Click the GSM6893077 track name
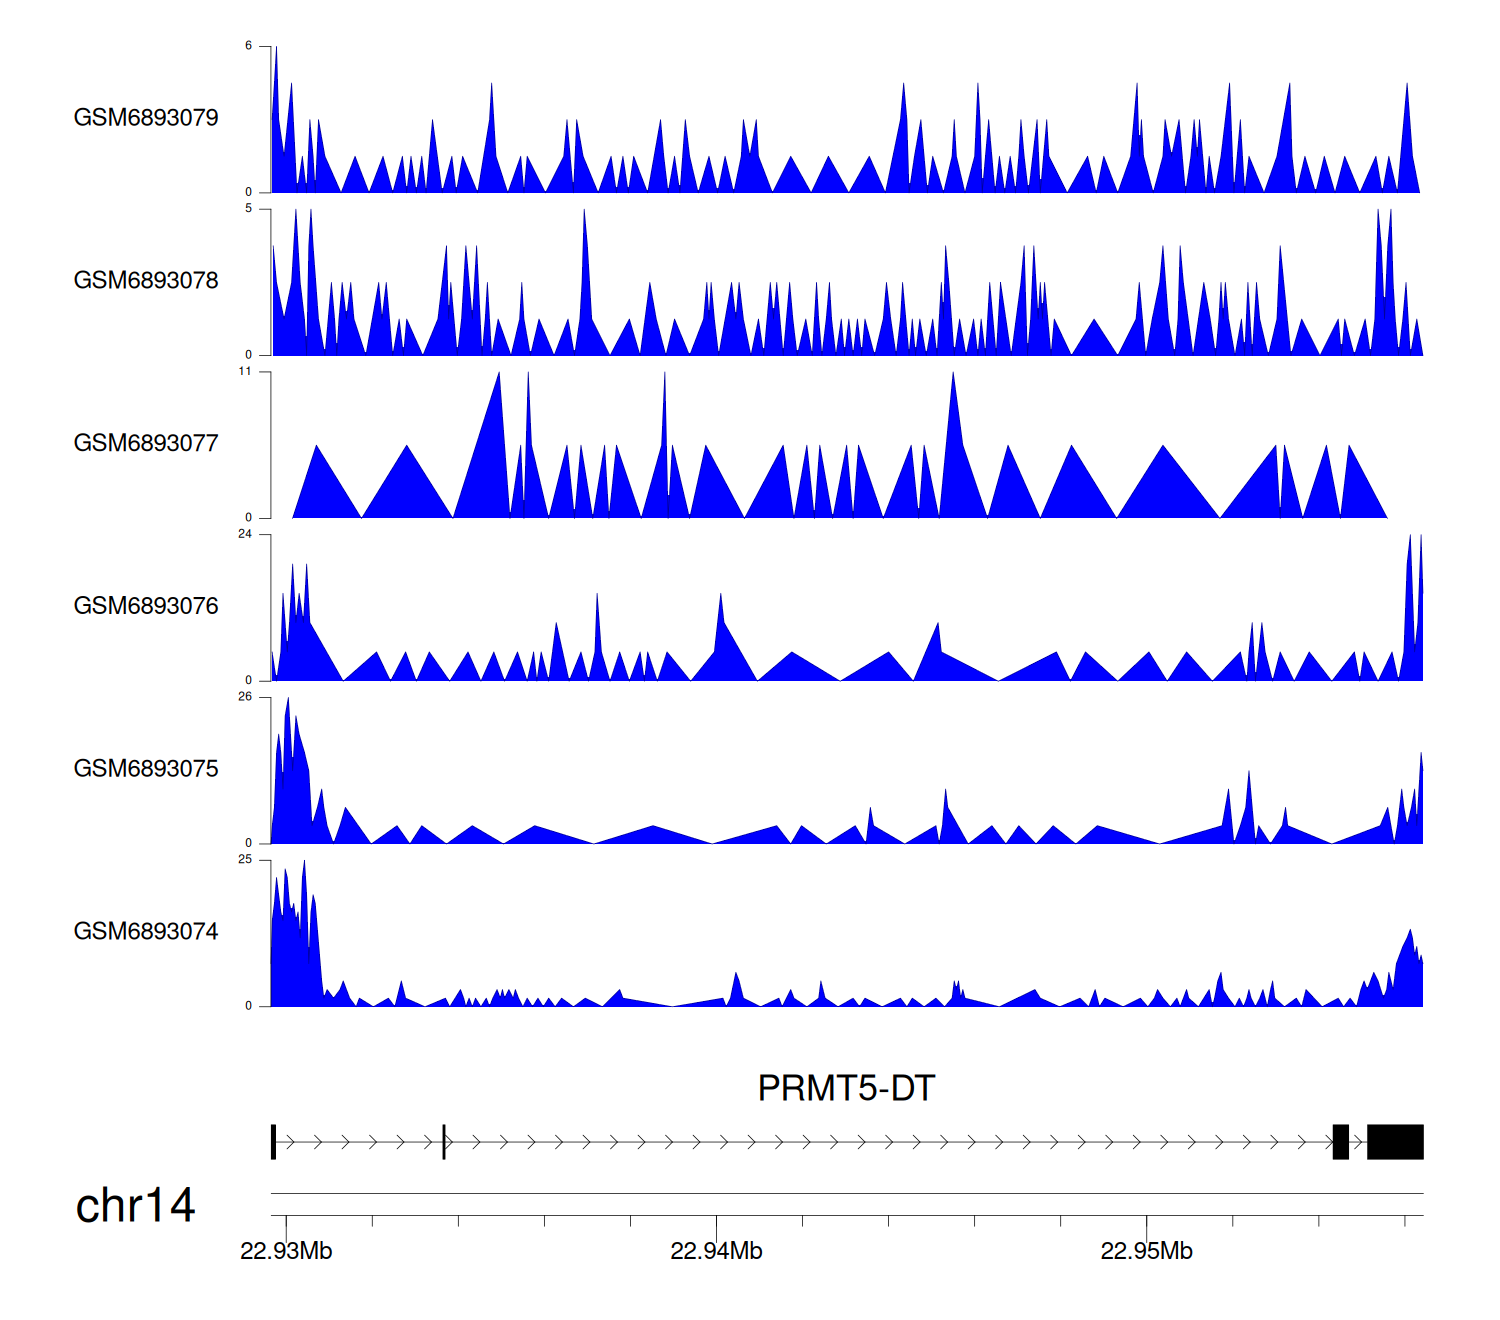 [x=146, y=443]
